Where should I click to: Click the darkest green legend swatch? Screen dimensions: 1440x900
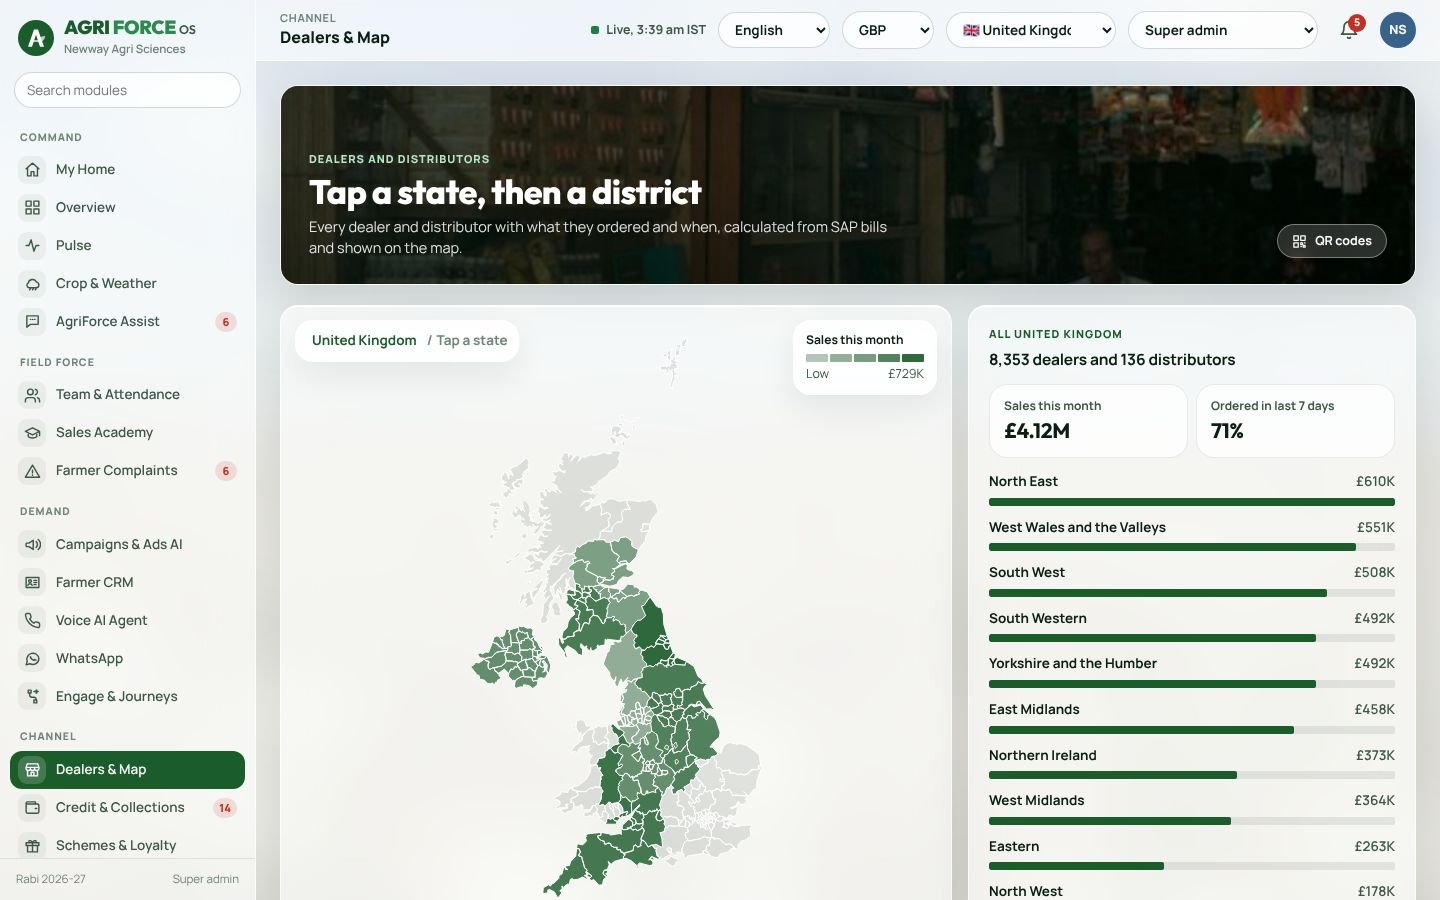point(913,357)
